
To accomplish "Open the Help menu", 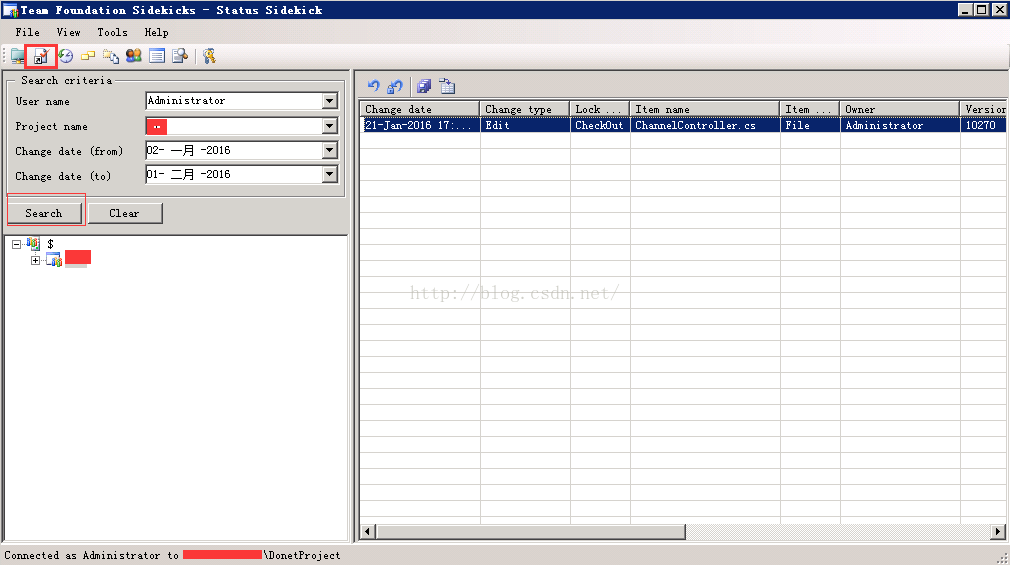I will (x=157, y=32).
